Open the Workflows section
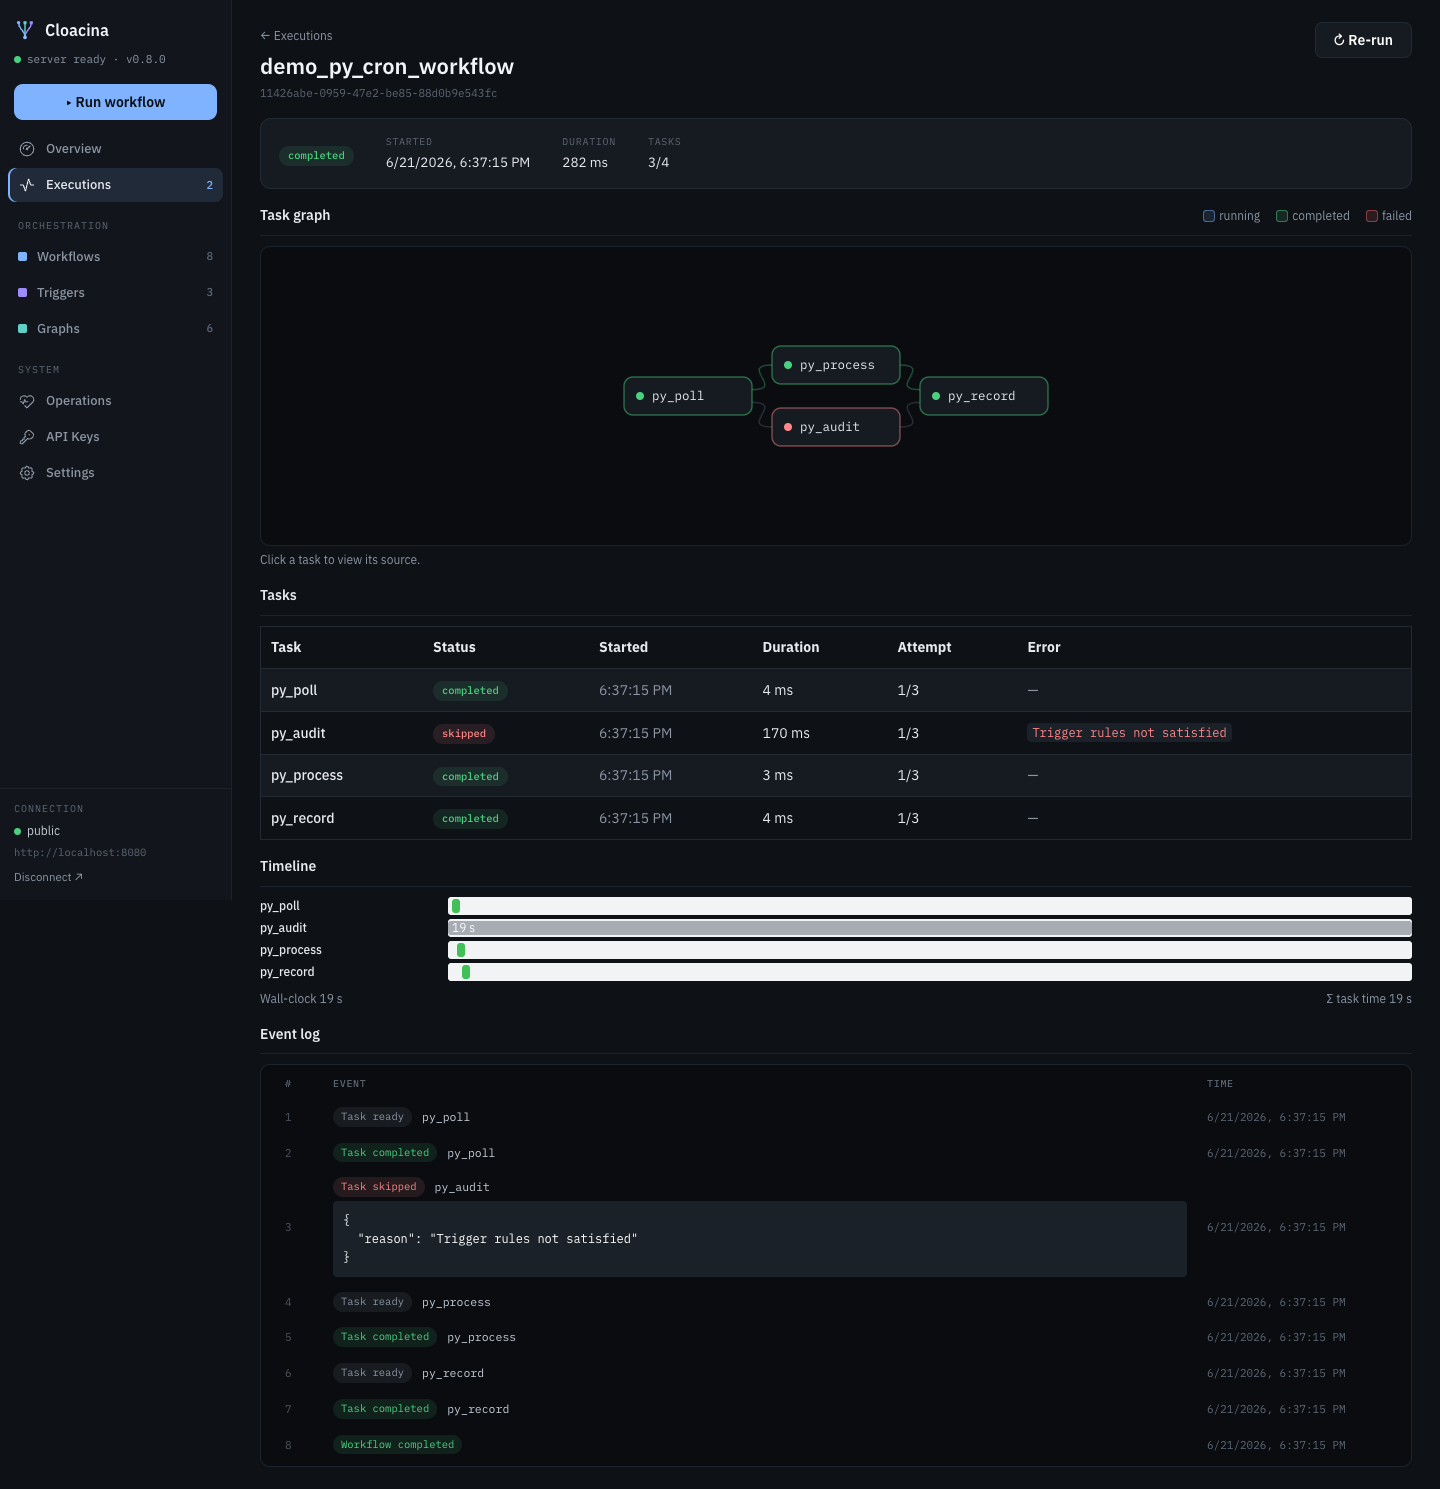This screenshot has width=1440, height=1489. tap(115, 257)
